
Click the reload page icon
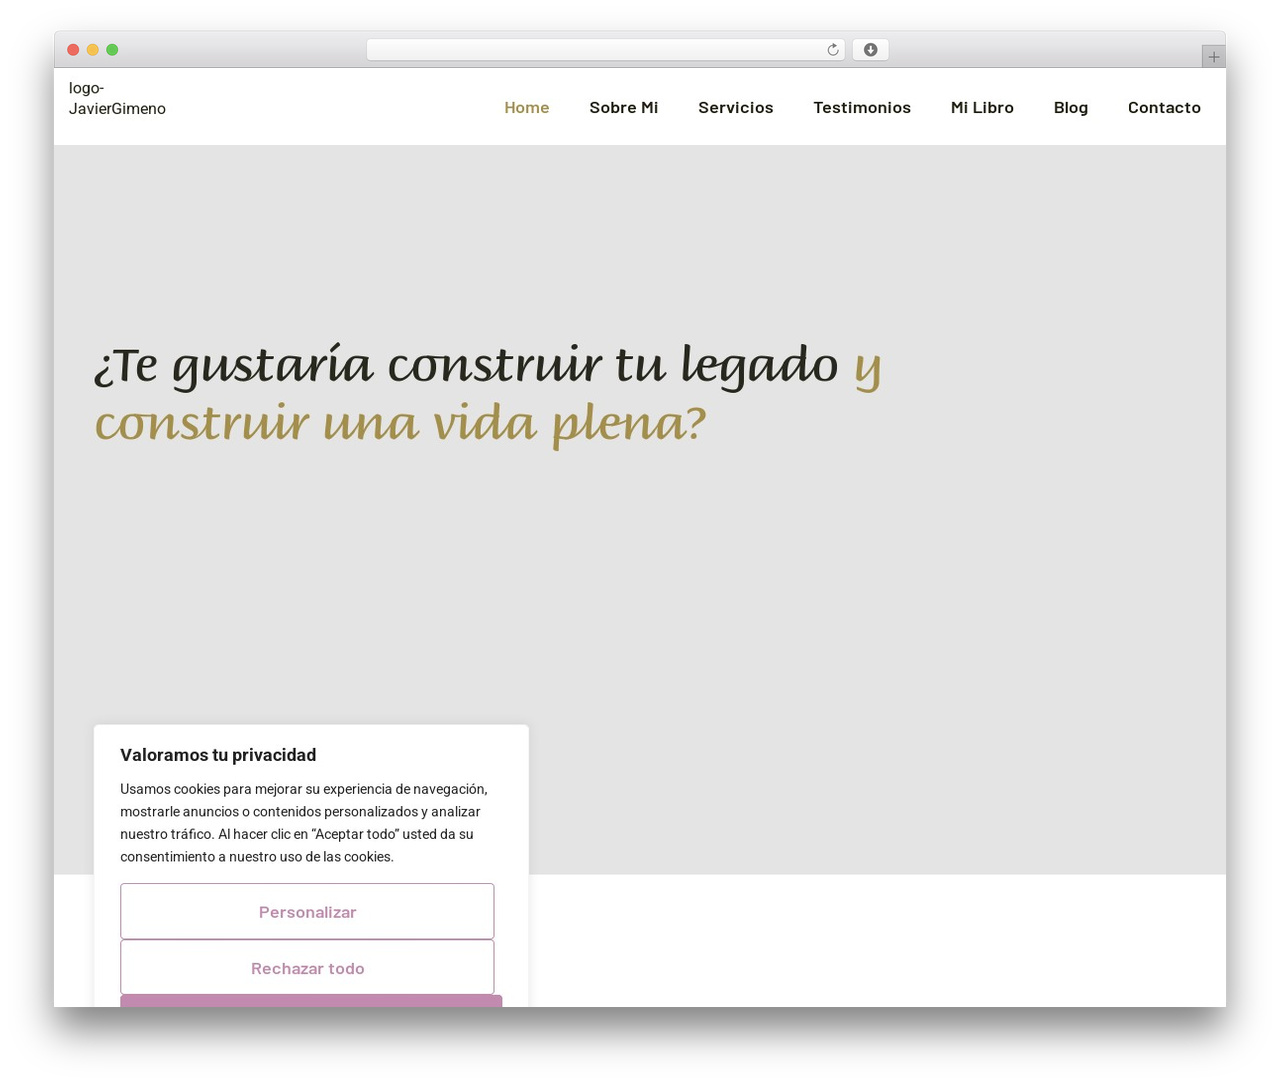[832, 50]
